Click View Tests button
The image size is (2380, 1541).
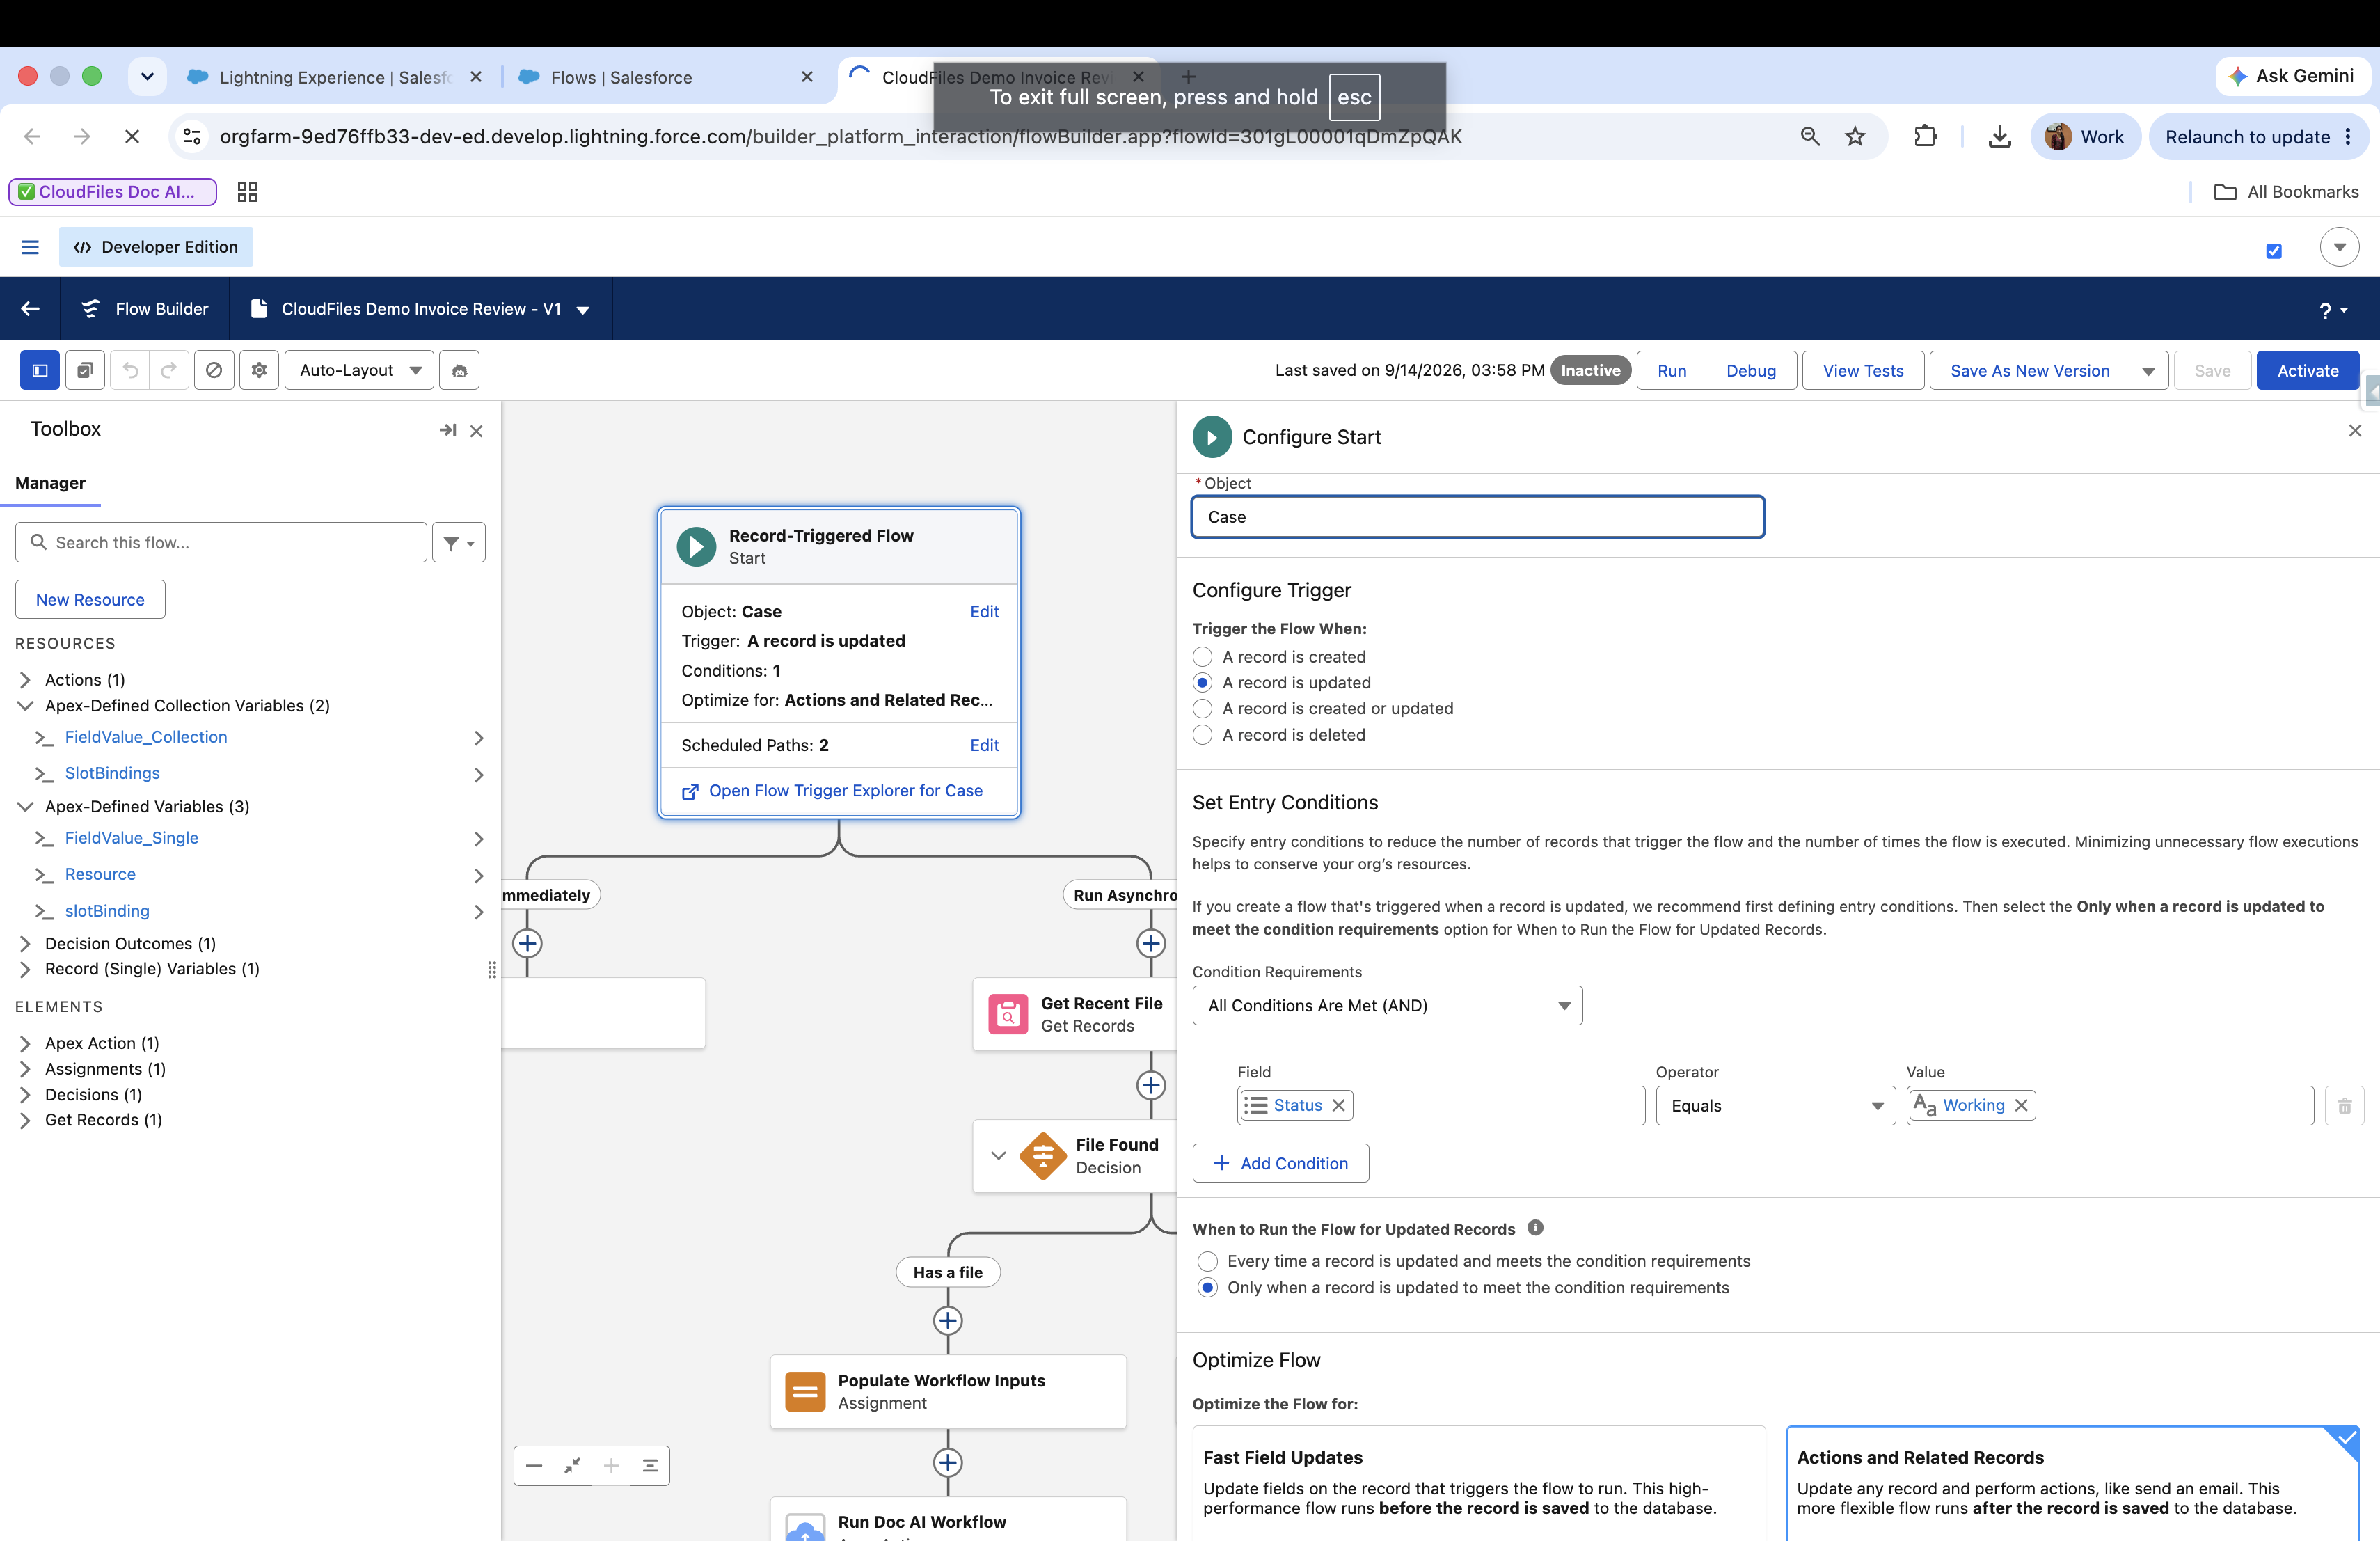coord(1862,371)
